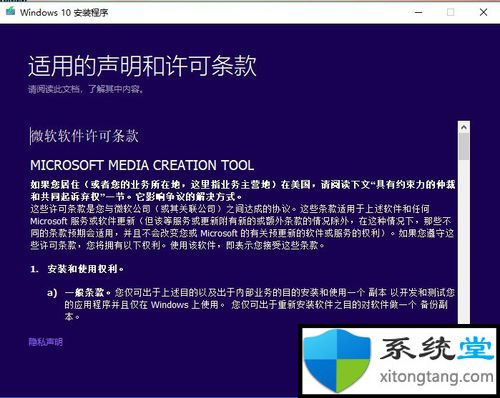
Task: Click the xitongtang.com watermark address
Action: click(x=436, y=377)
